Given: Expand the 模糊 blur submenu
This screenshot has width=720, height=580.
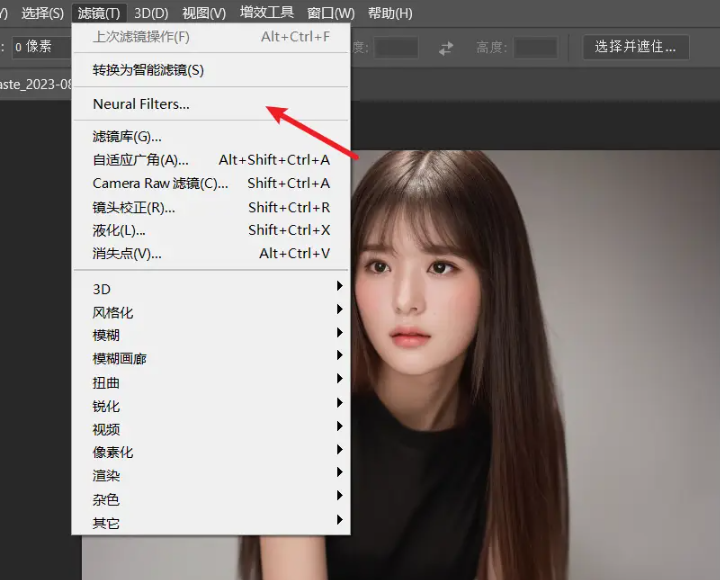Looking at the screenshot, I should point(106,335).
